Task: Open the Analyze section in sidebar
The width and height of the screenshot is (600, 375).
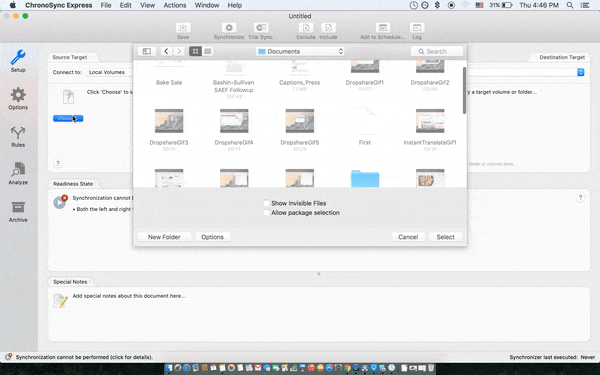Action: coord(18,173)
